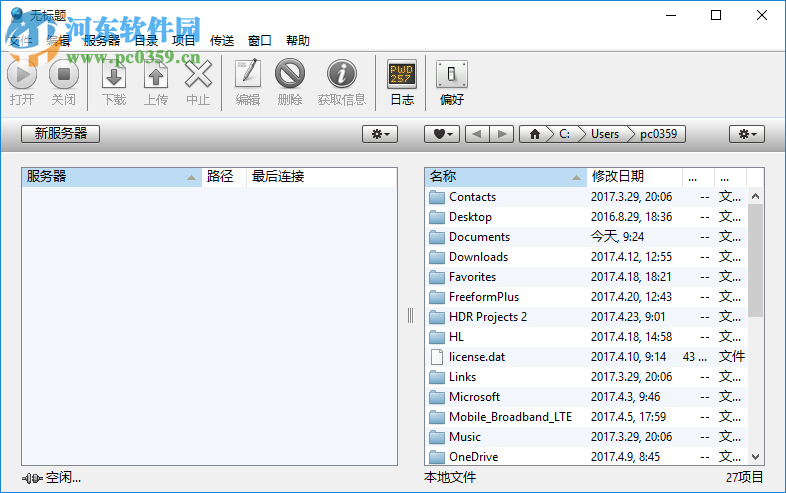Select the Mobile_Broadband_LTE folder row
This screenshot has width=786, height=493.
(x=586, y=417)
